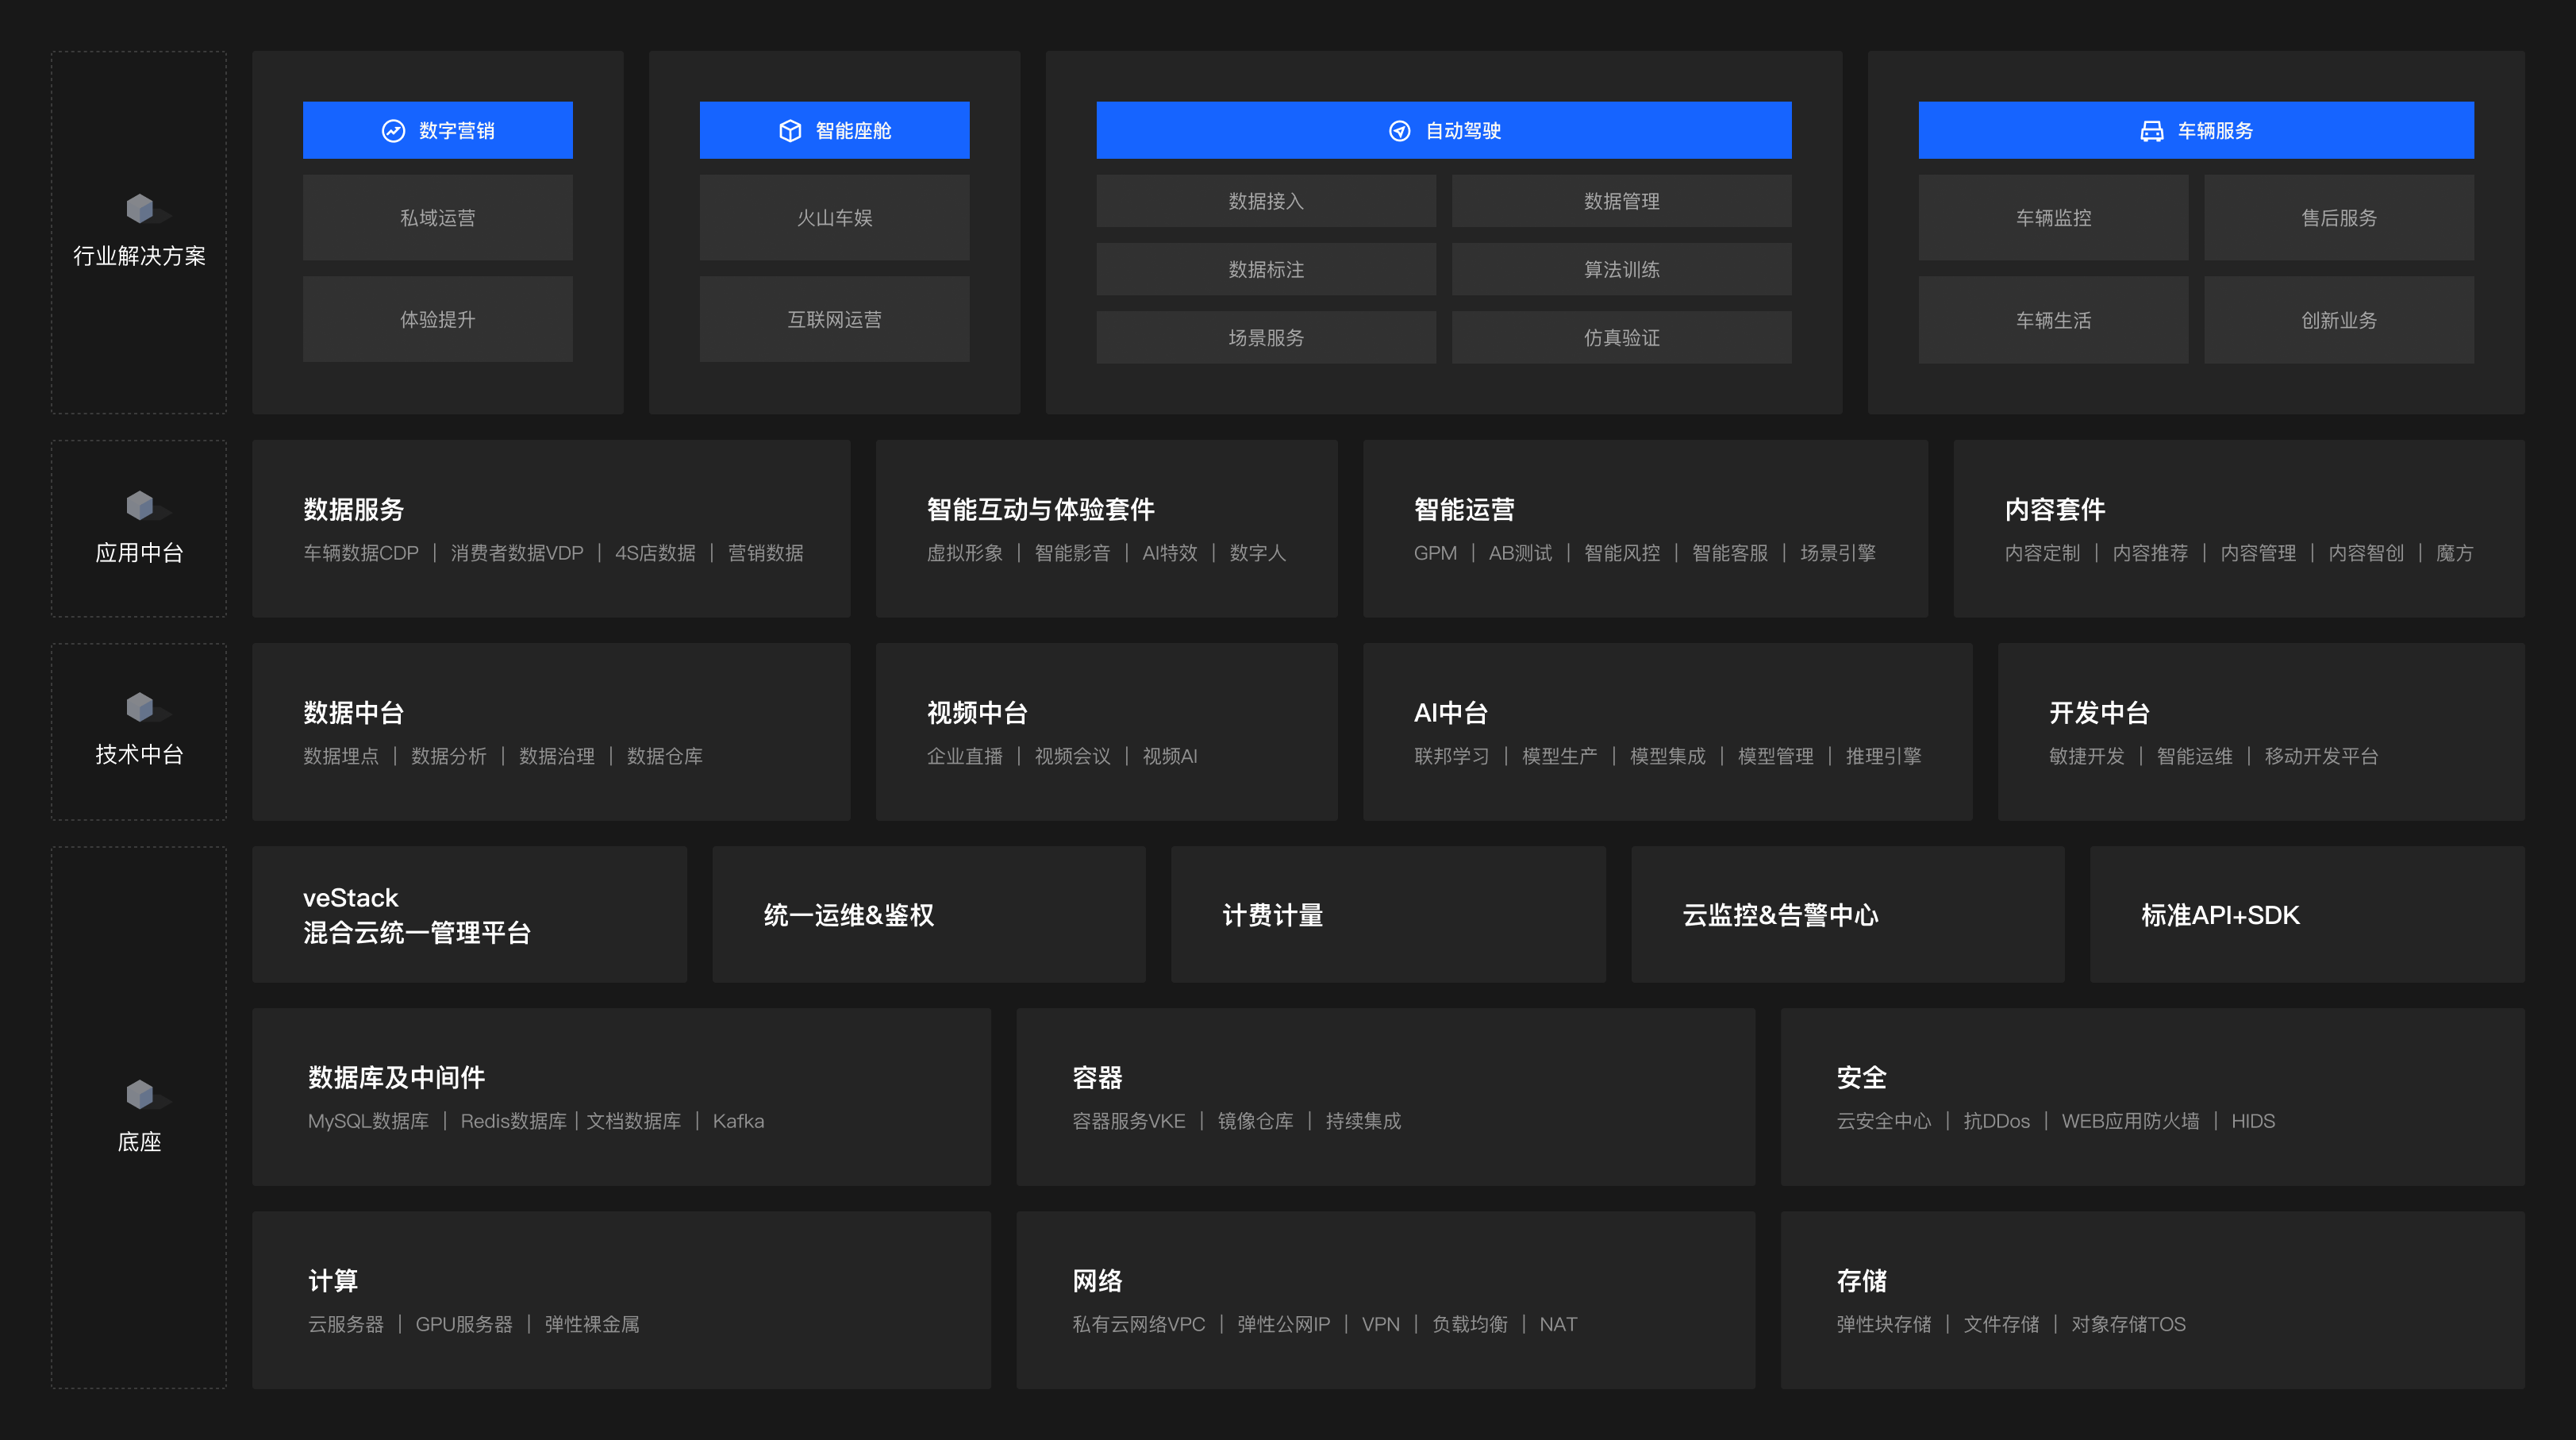Select 仿真验证 under autonomous driving

pos(1621,338)
